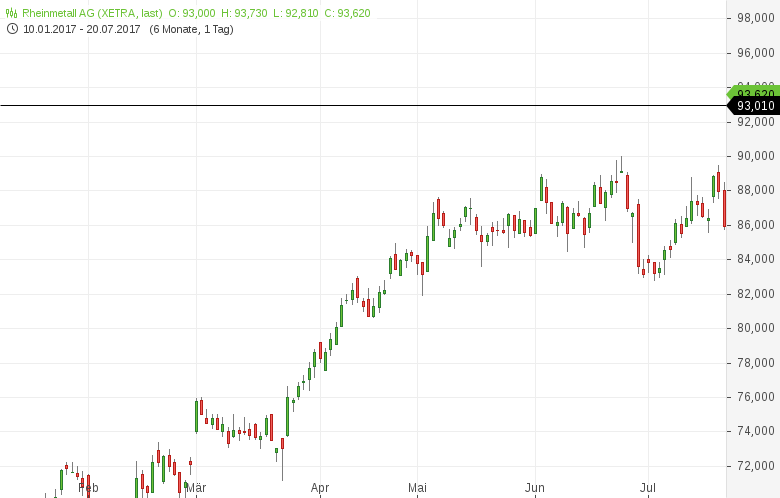Click the Mai month label on time axis
This screenshot has width=780, height=498.
[417, 488]
